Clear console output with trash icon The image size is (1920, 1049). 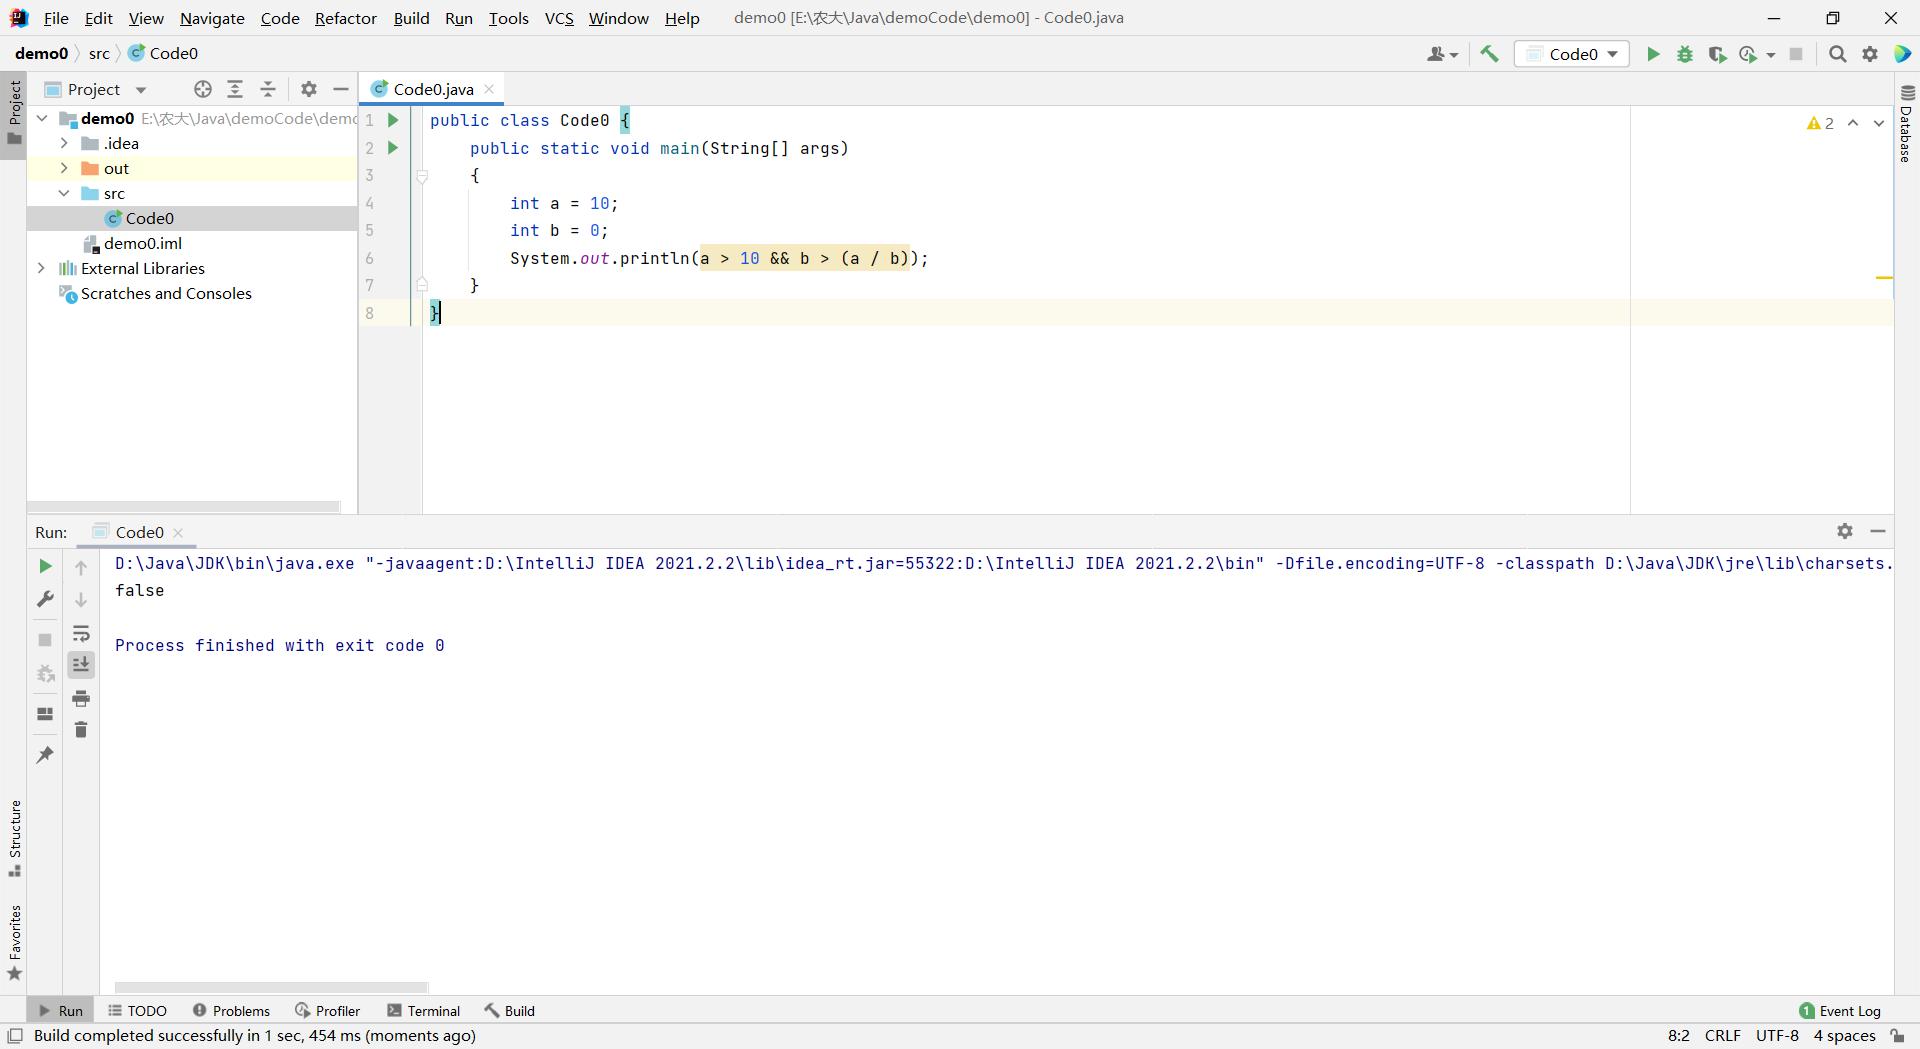click(x=81, y=730)
